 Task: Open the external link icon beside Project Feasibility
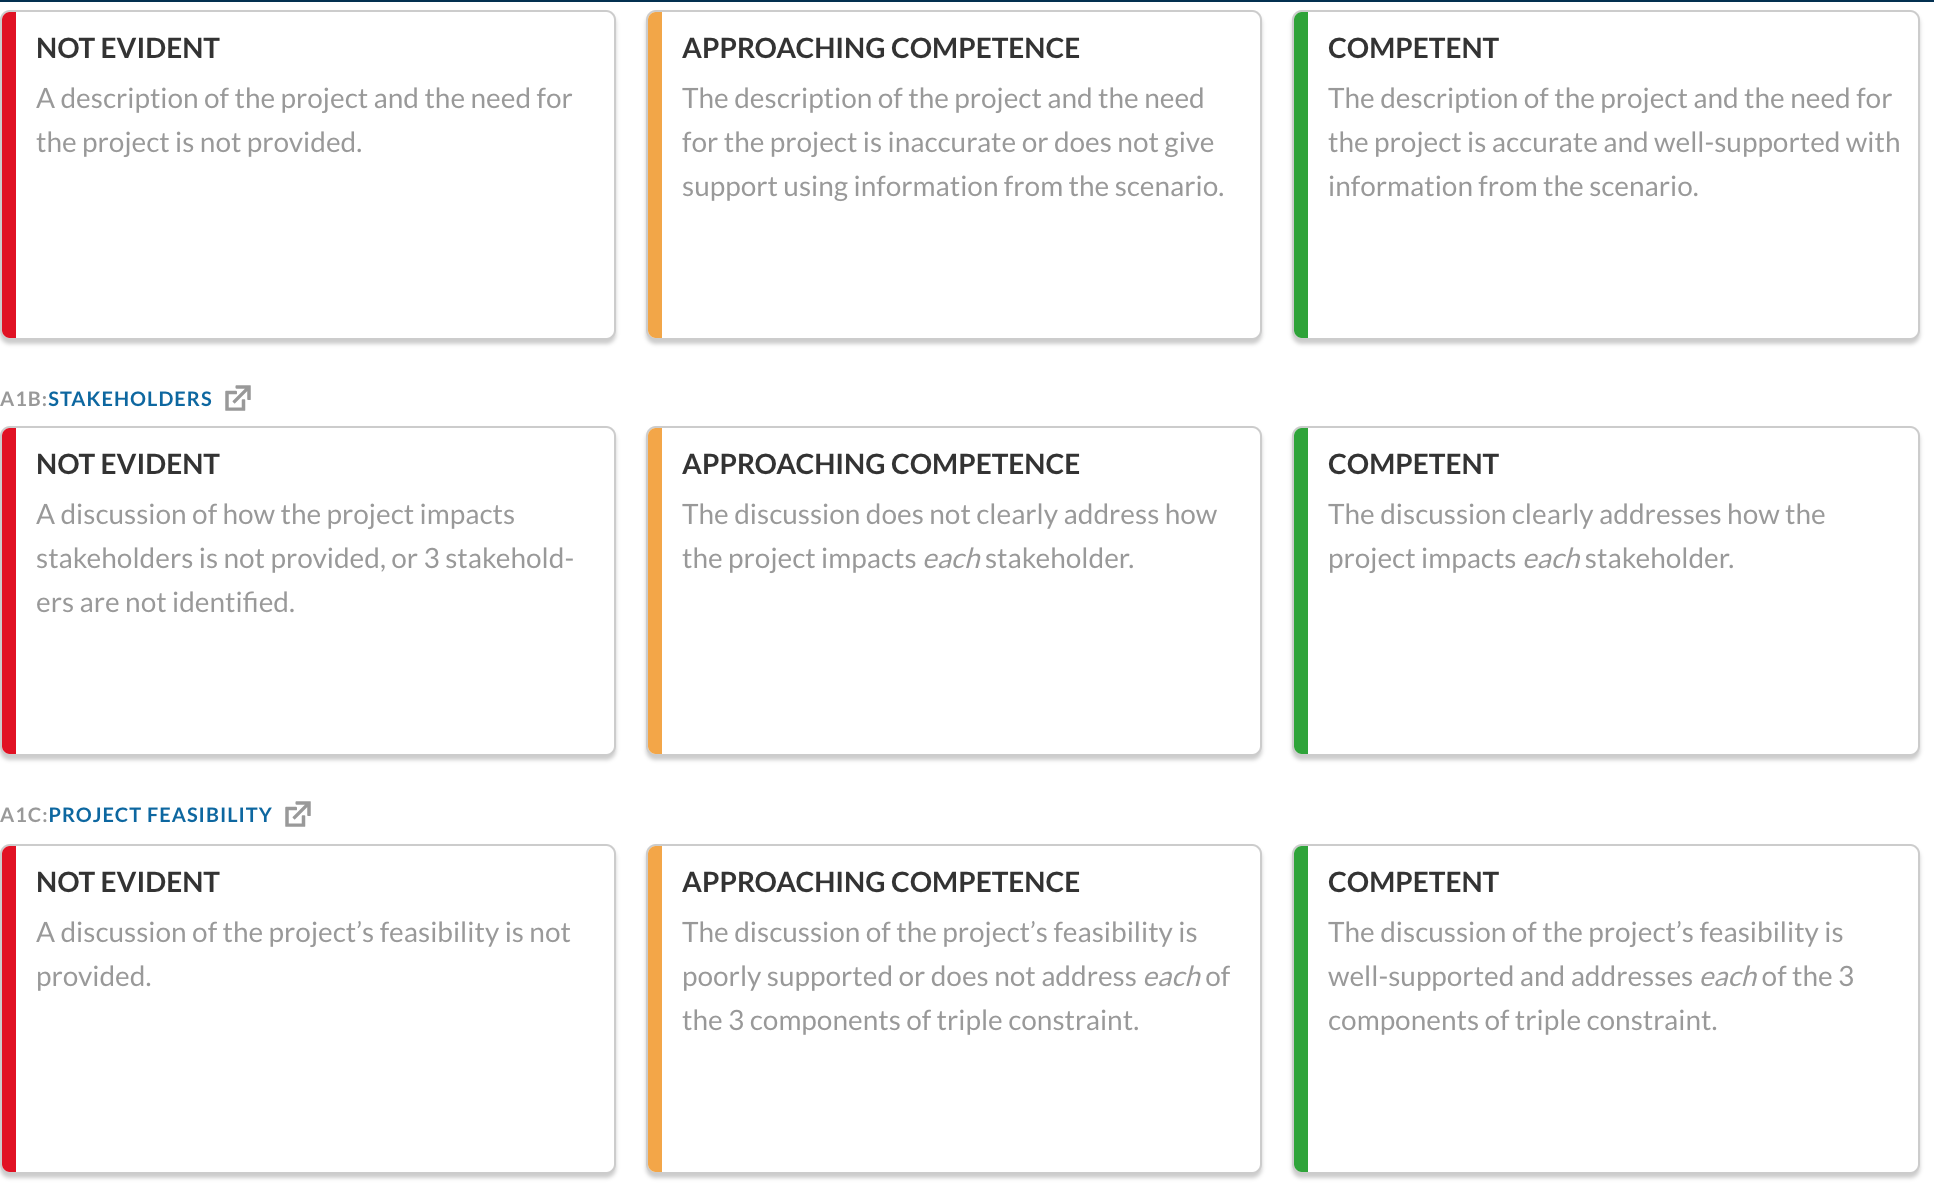(298, 814)
